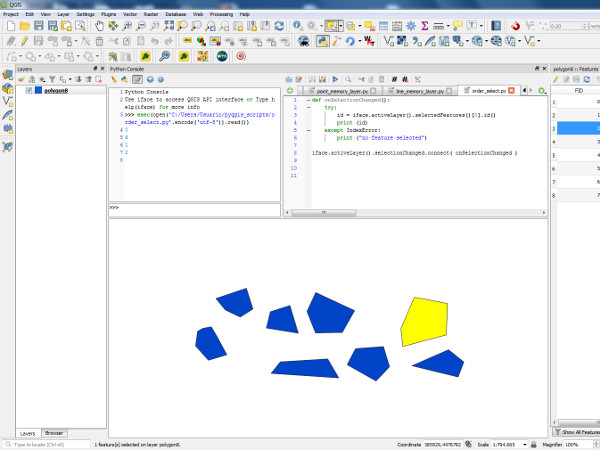This screenshot has height=450, width=600.
Task: Click the New Editor green plus icon
Action: [290, 91]
